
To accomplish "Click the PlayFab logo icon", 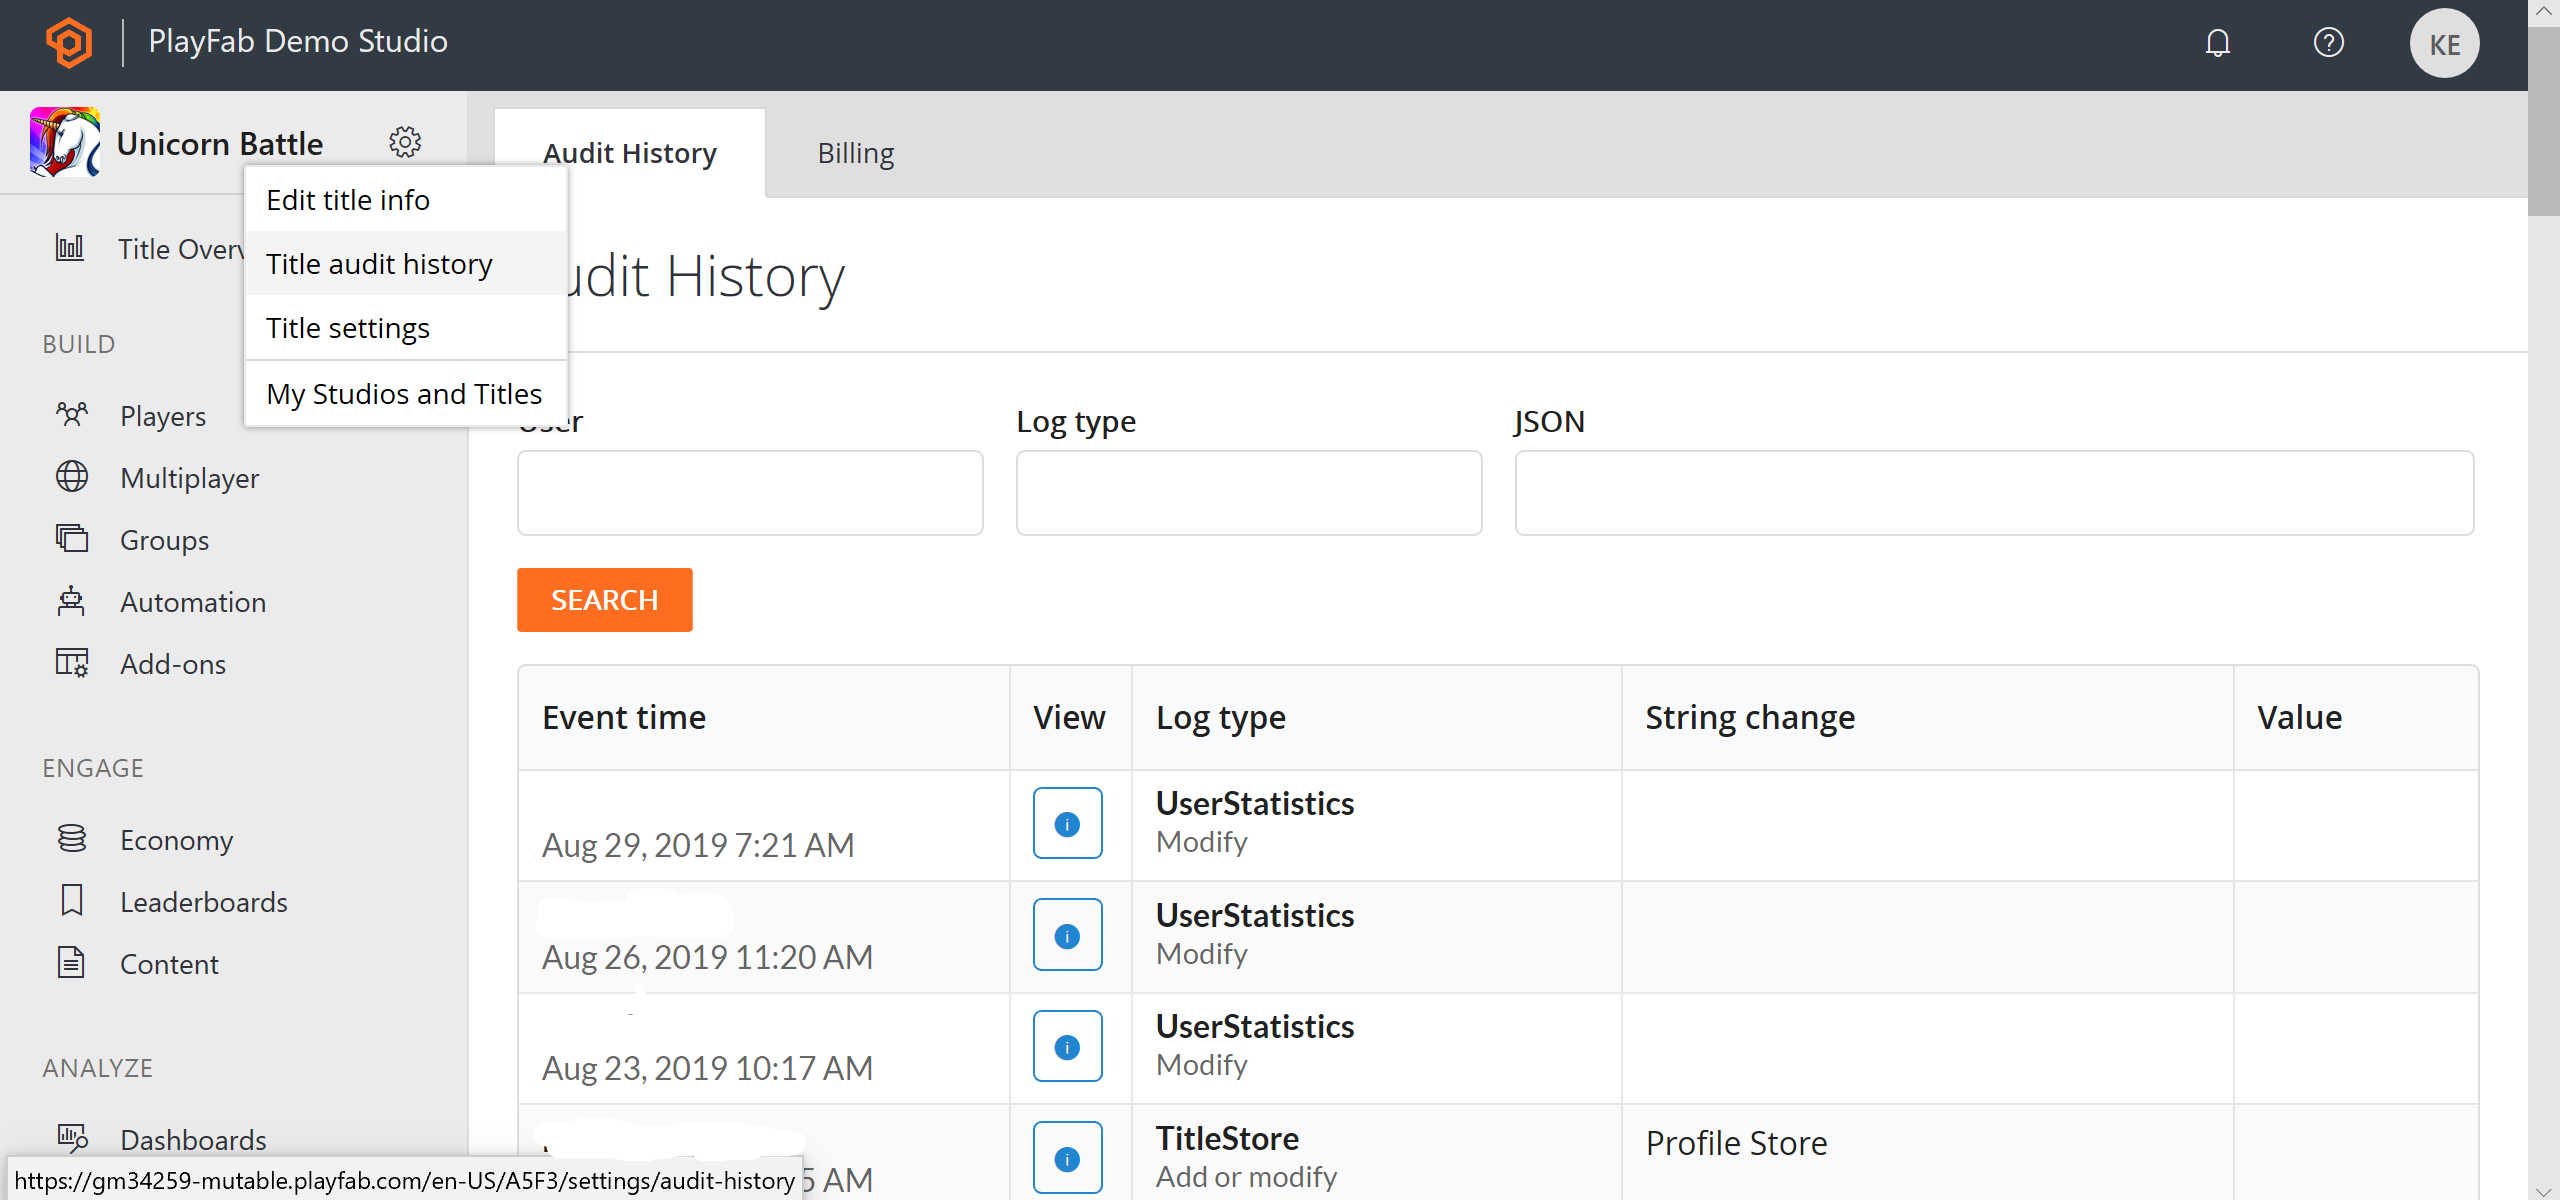I will [x=70, y=41].
